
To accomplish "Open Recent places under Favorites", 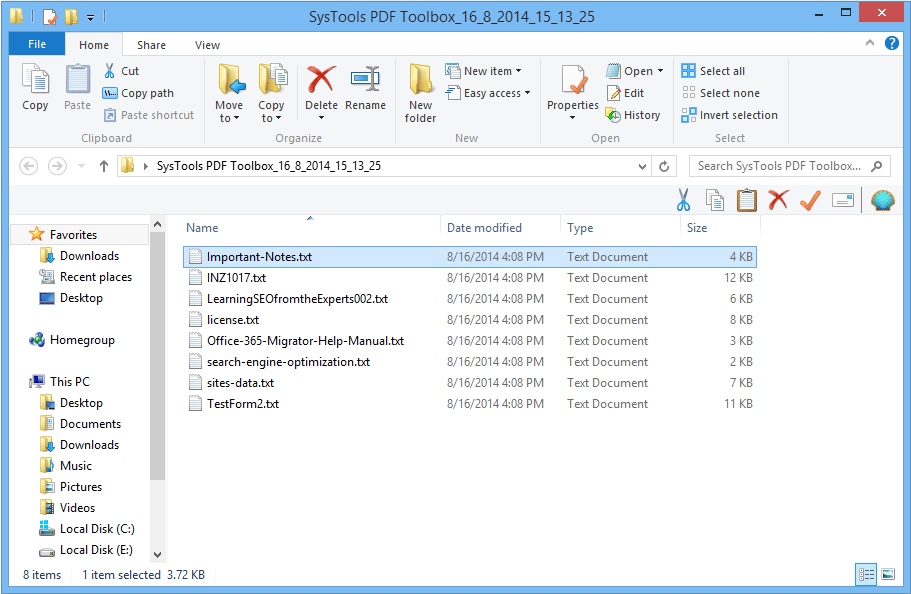I will tap(86, 277).
